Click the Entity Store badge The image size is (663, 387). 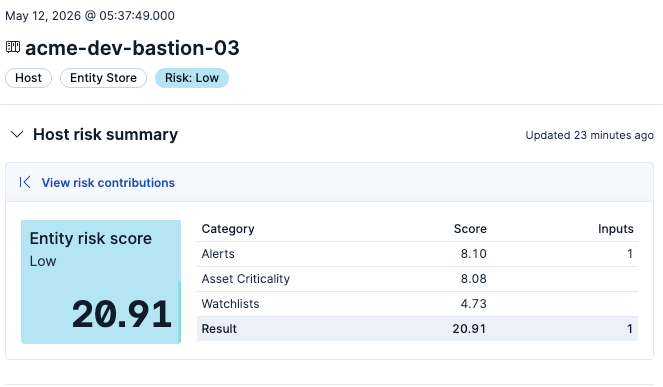coord(103,78)
